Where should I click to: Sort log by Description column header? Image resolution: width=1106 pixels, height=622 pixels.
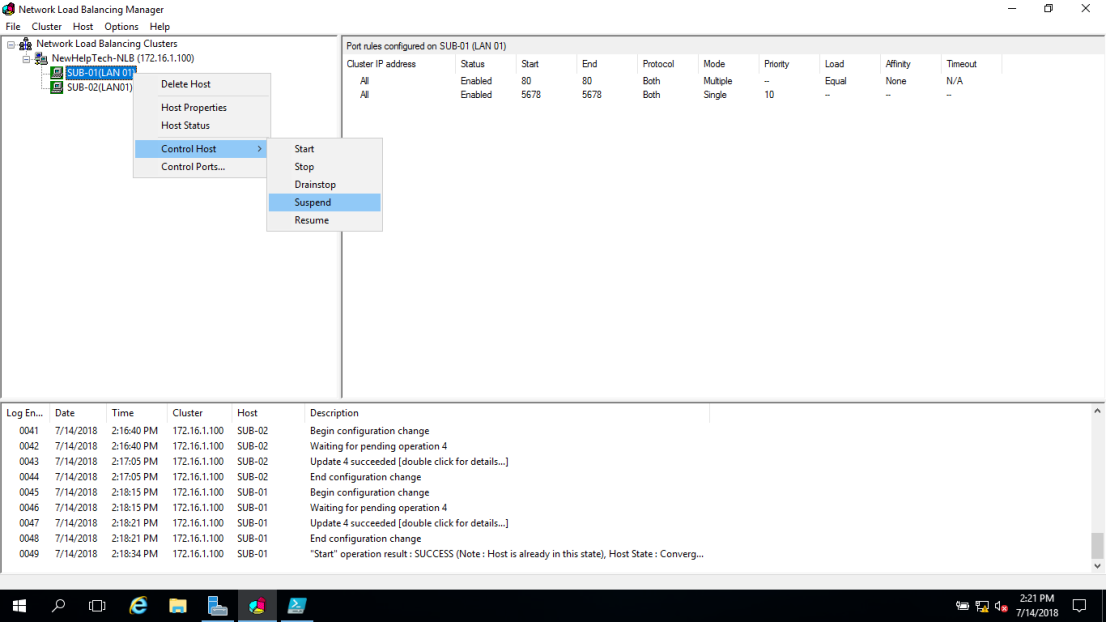[x=506, y=413]
